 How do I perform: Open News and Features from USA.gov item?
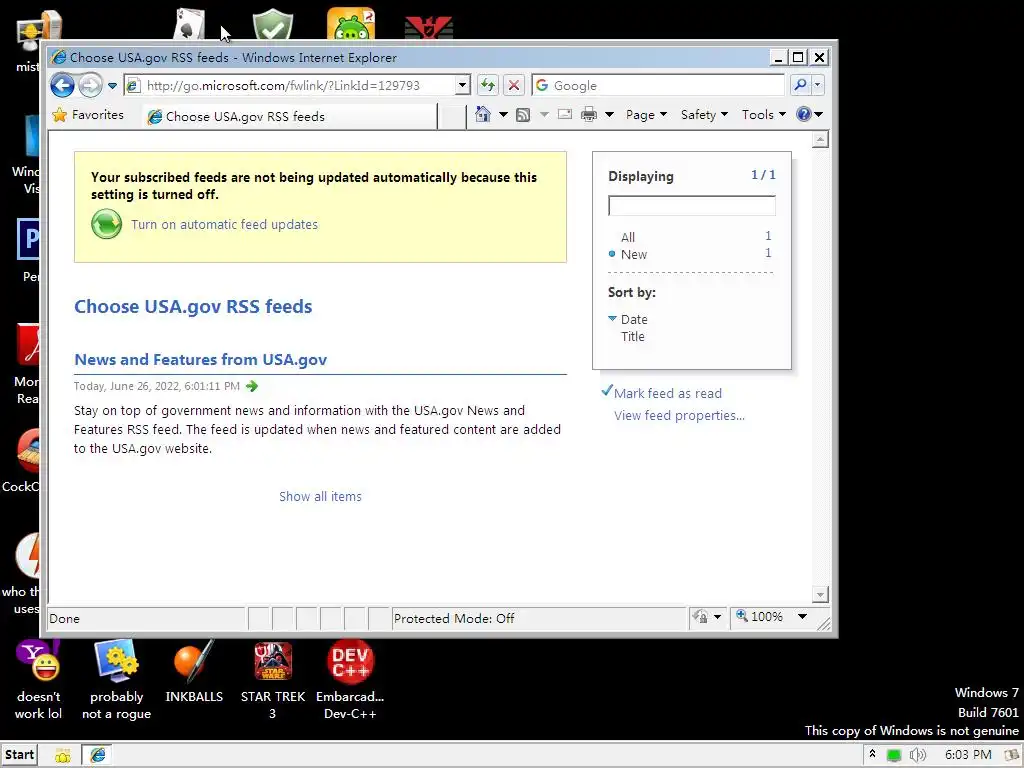tap(200, 360)
